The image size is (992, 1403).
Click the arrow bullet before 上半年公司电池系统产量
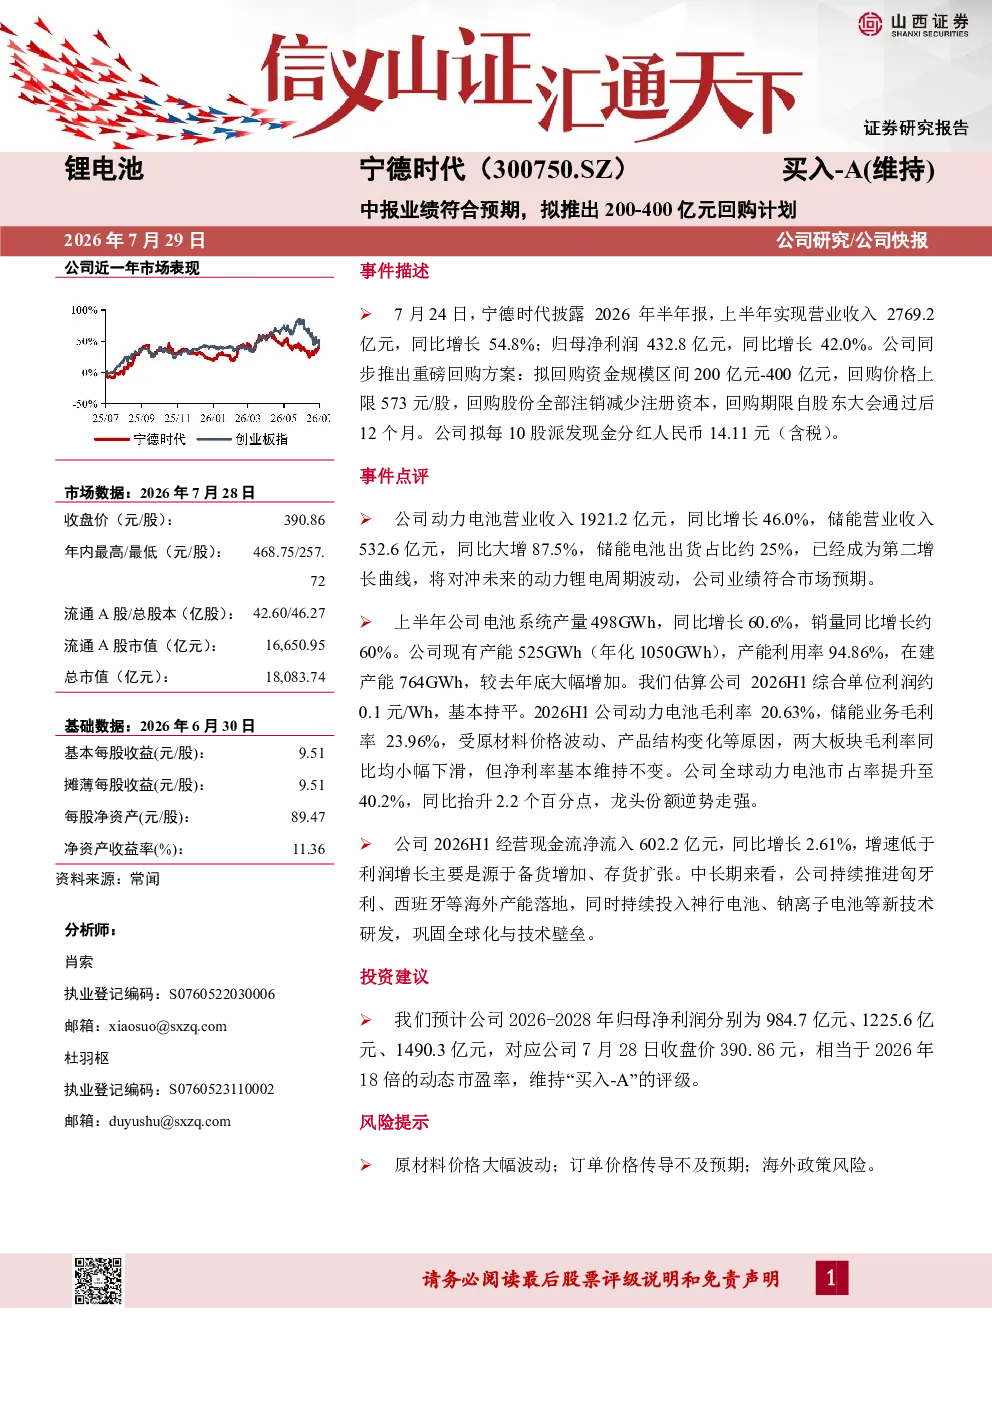pyautogui.click(x=366, y=622)
